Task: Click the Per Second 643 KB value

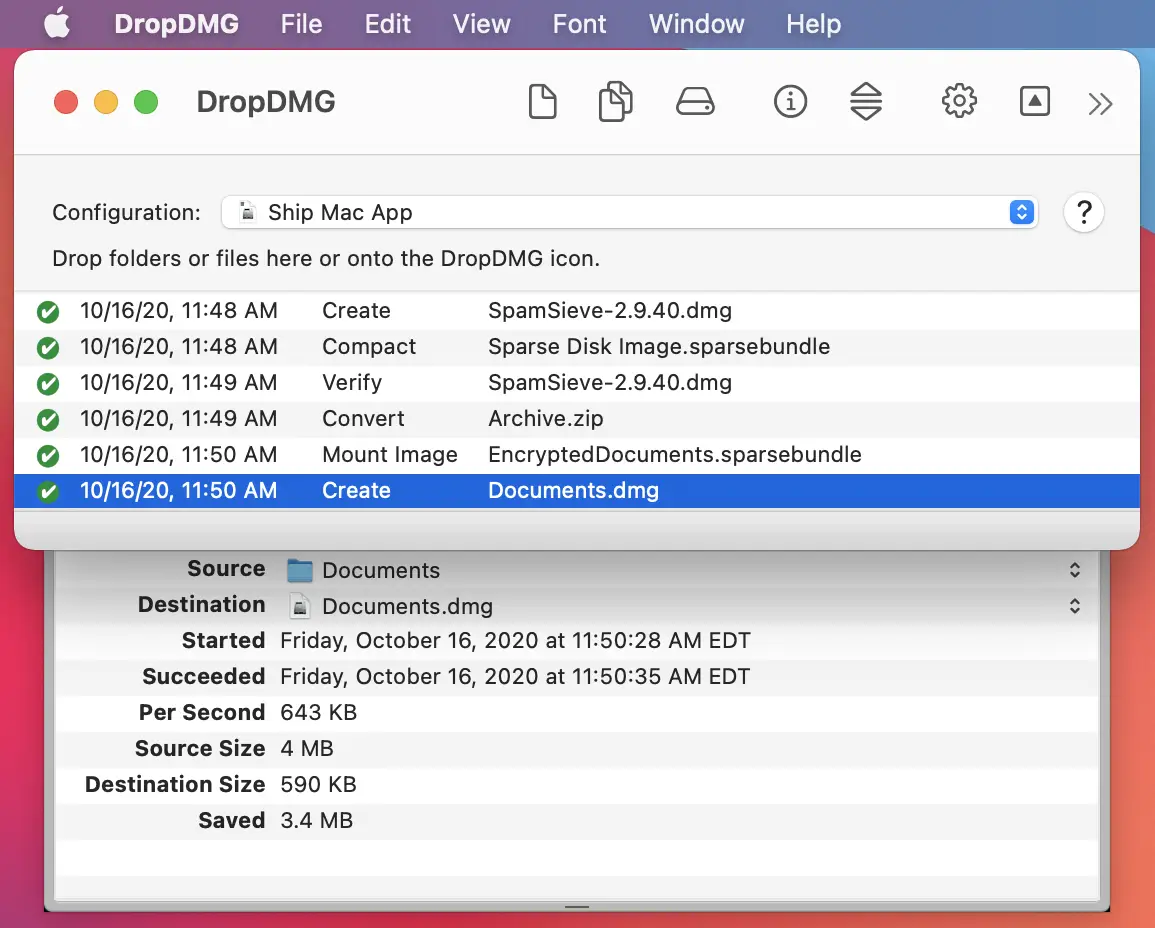Action: [x=318, y=713]
